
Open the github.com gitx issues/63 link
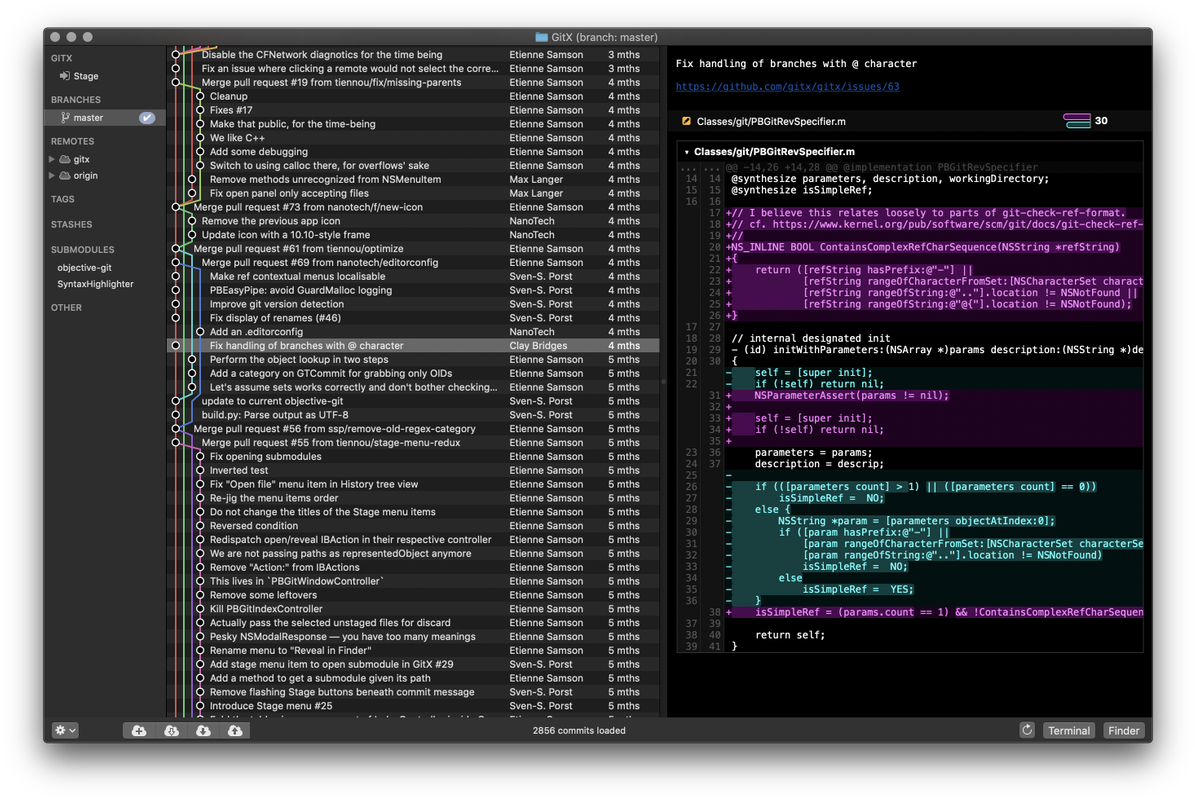click(787, 86)
